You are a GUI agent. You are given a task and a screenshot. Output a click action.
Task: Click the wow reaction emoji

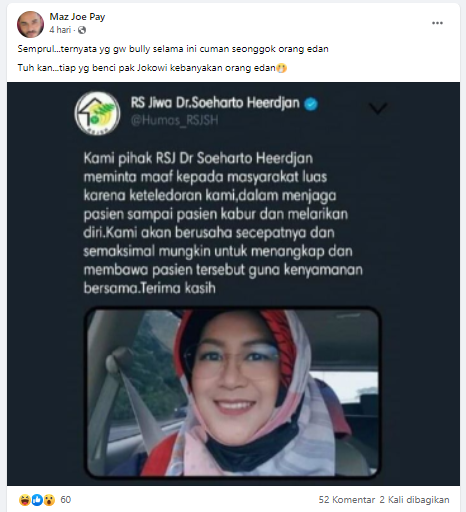click(x=49, y=500)
